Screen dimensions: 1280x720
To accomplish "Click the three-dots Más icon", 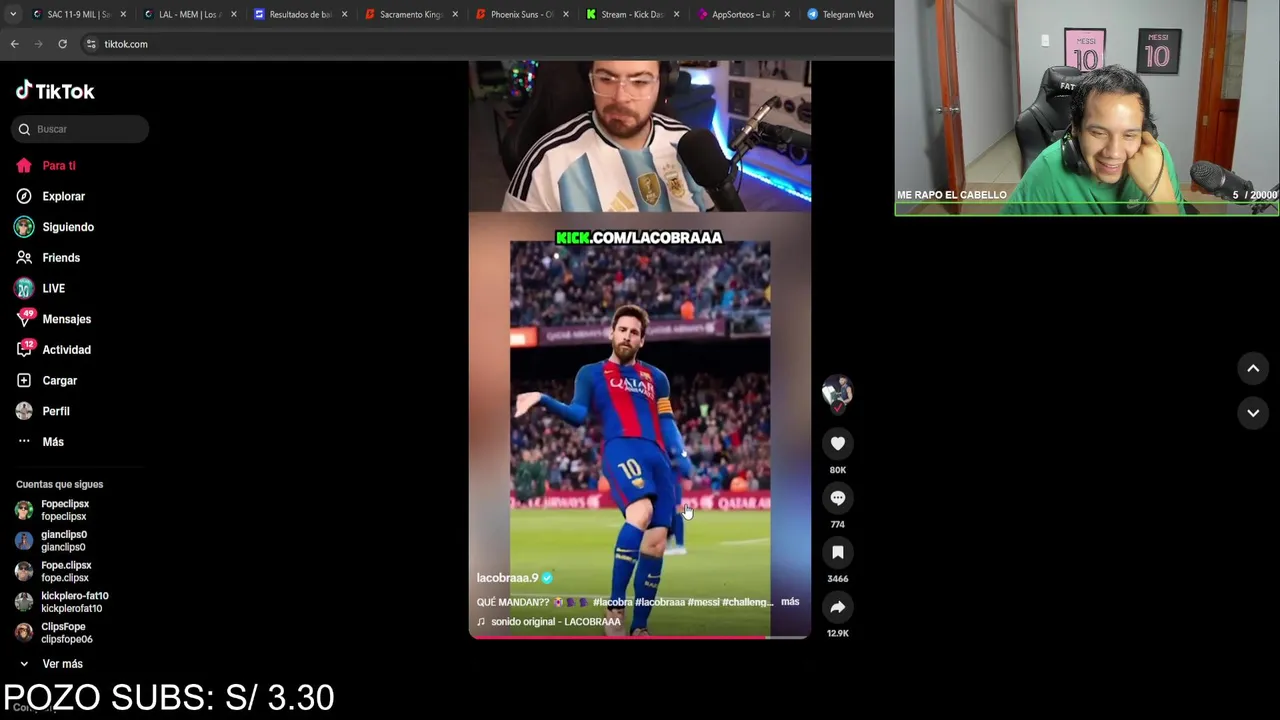I will pyautogui.click(x=24, y=442).
